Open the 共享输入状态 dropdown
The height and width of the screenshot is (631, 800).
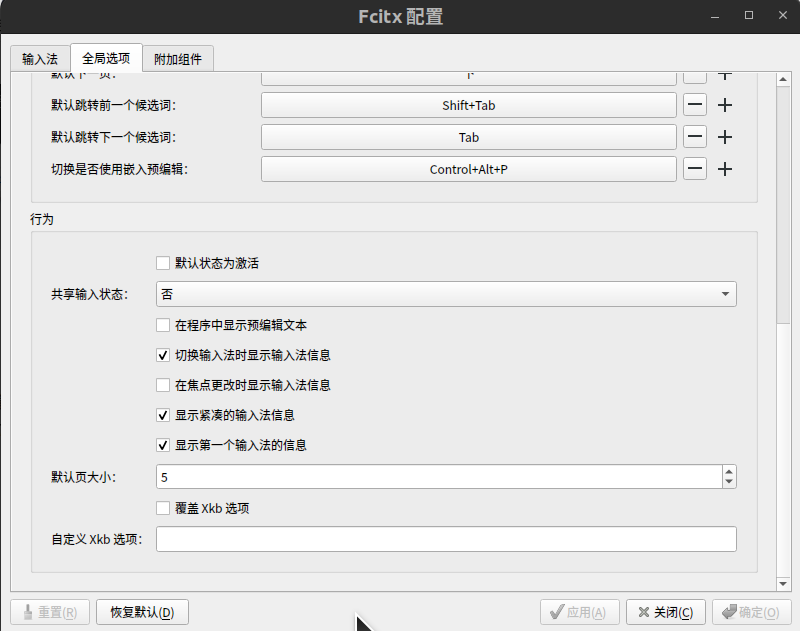click(x=446, y=294)
